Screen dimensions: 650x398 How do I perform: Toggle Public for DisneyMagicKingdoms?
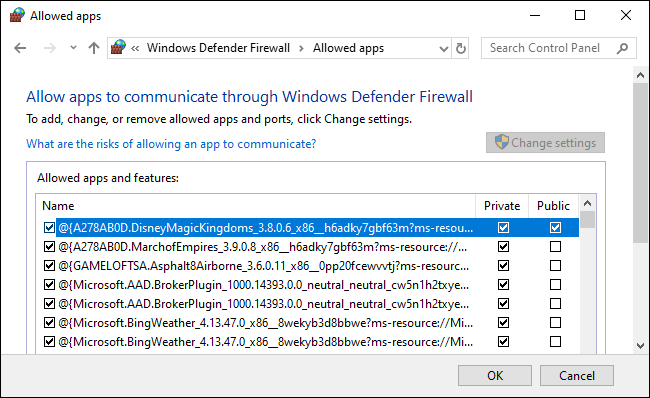point(555,228)
